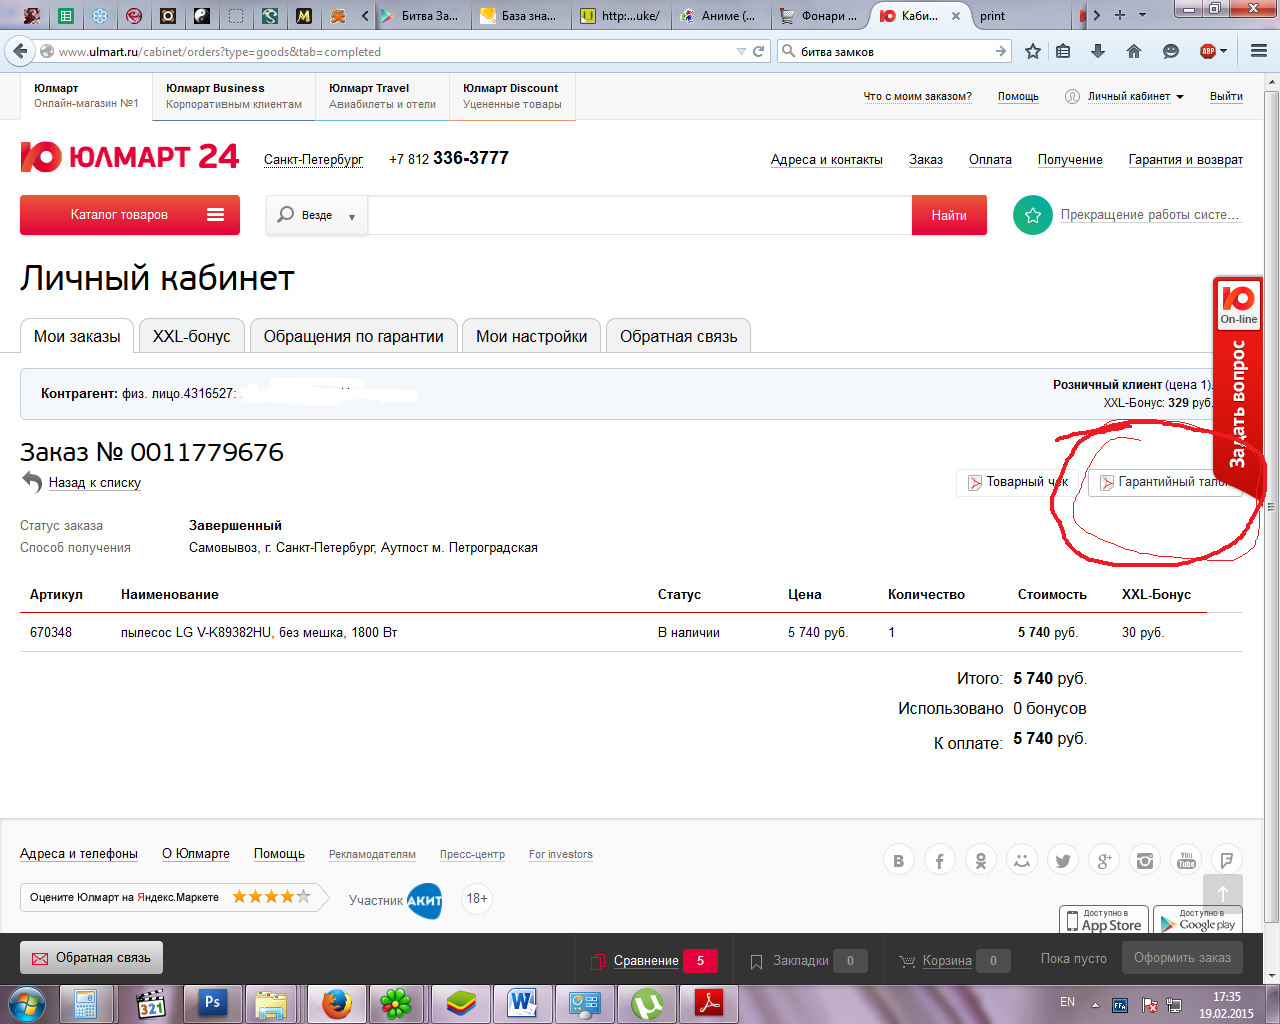Reload the page with refresh icon
This screenshot has height=1024, width=1280.
click(759, 51)
